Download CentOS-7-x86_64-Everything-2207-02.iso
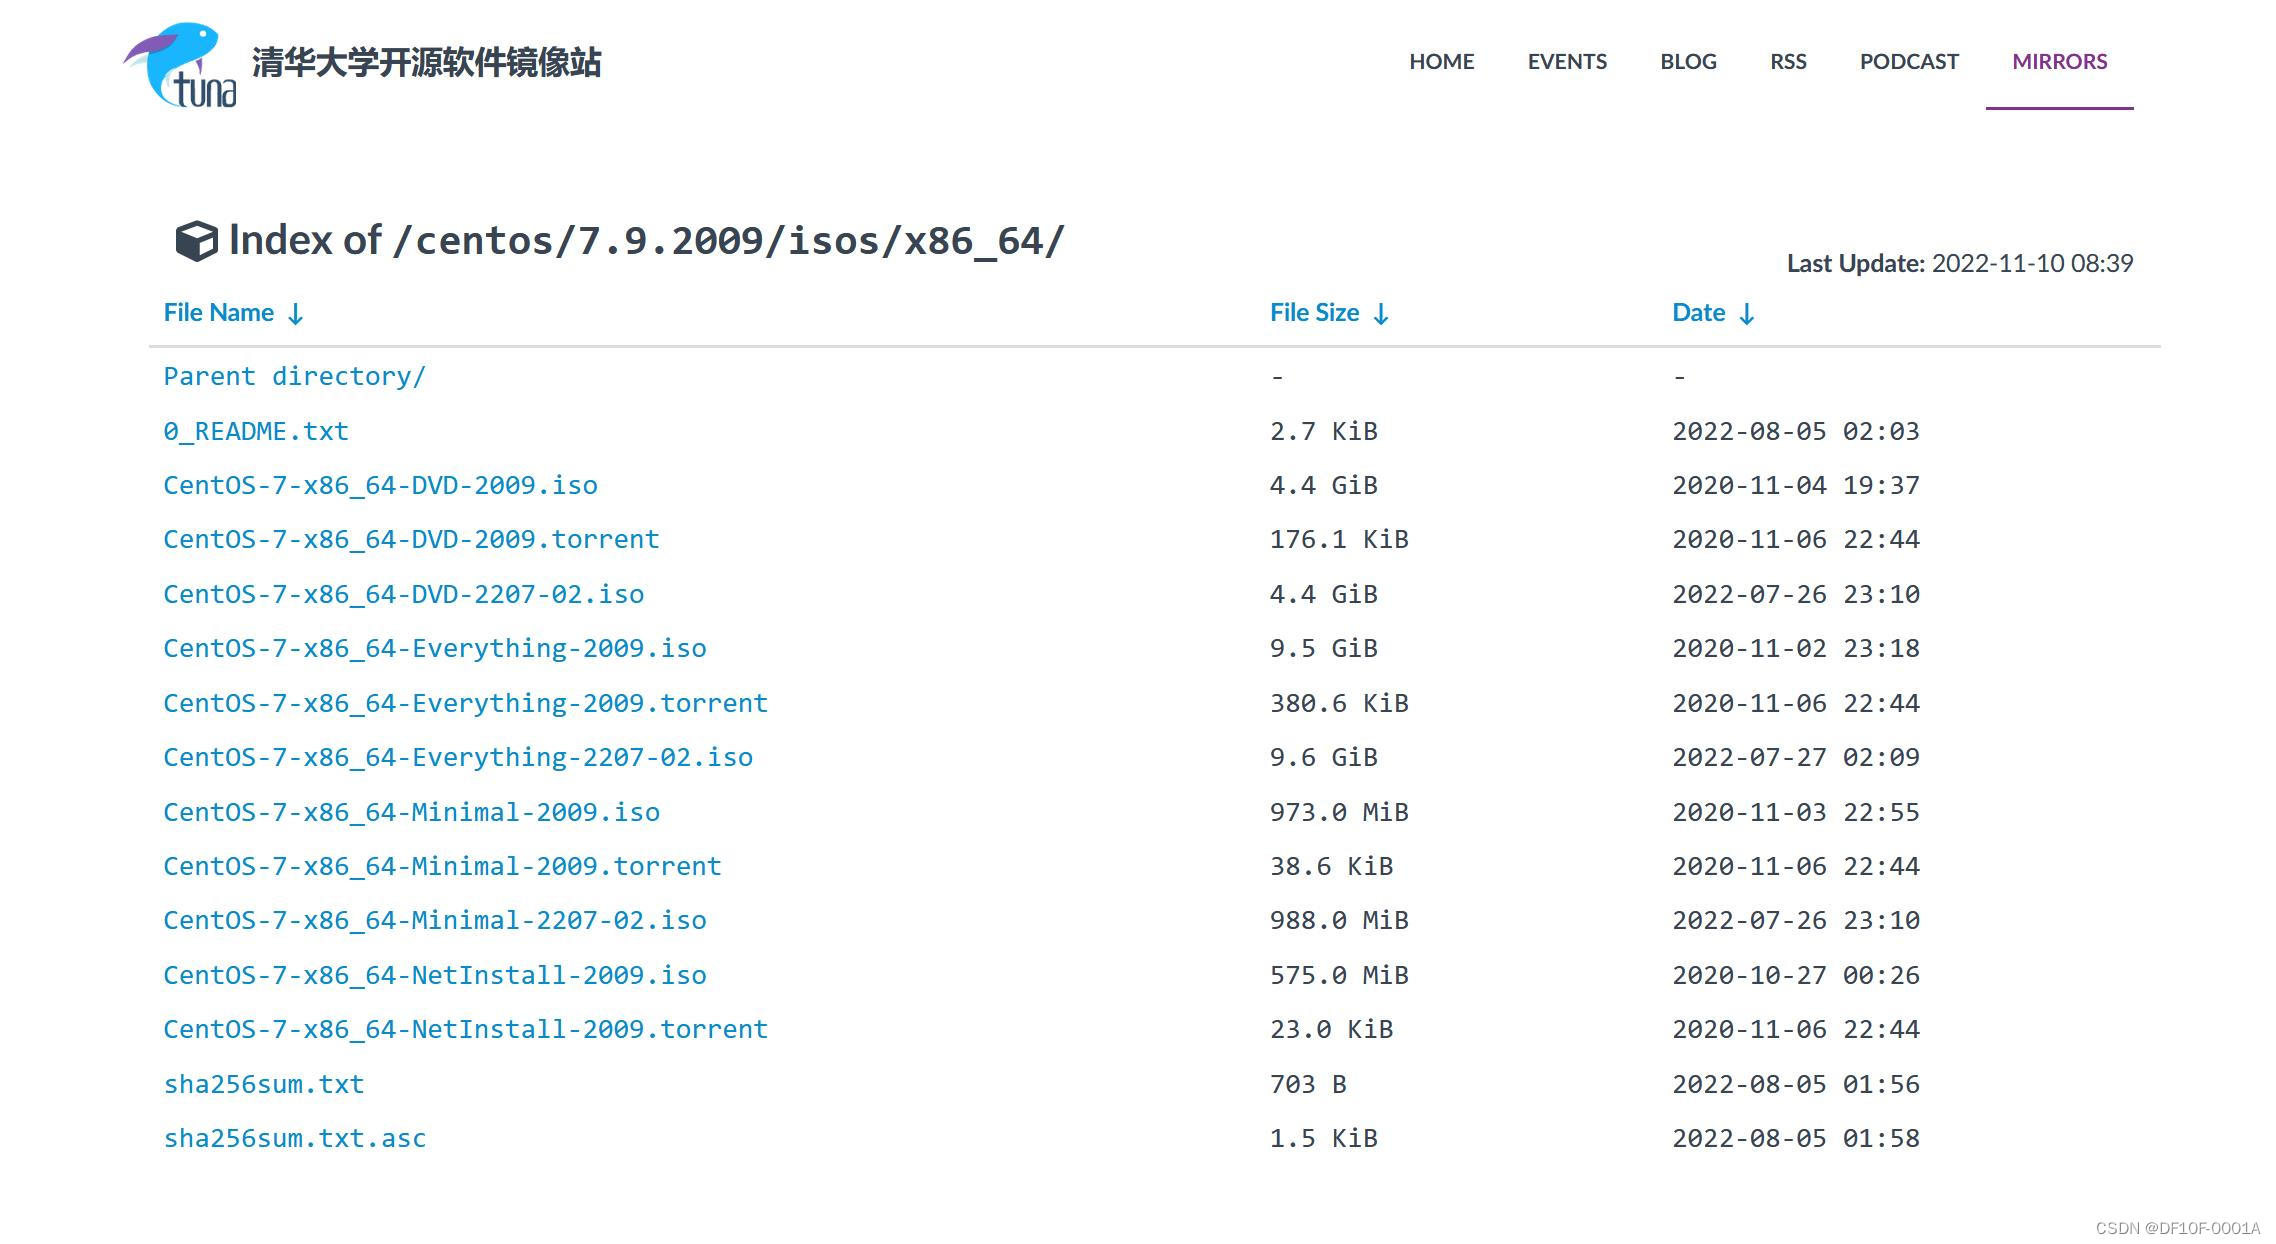Image resolution: width=2276 pixels, height=1244 pixels. pyautogui.click(x=459, y=757)
